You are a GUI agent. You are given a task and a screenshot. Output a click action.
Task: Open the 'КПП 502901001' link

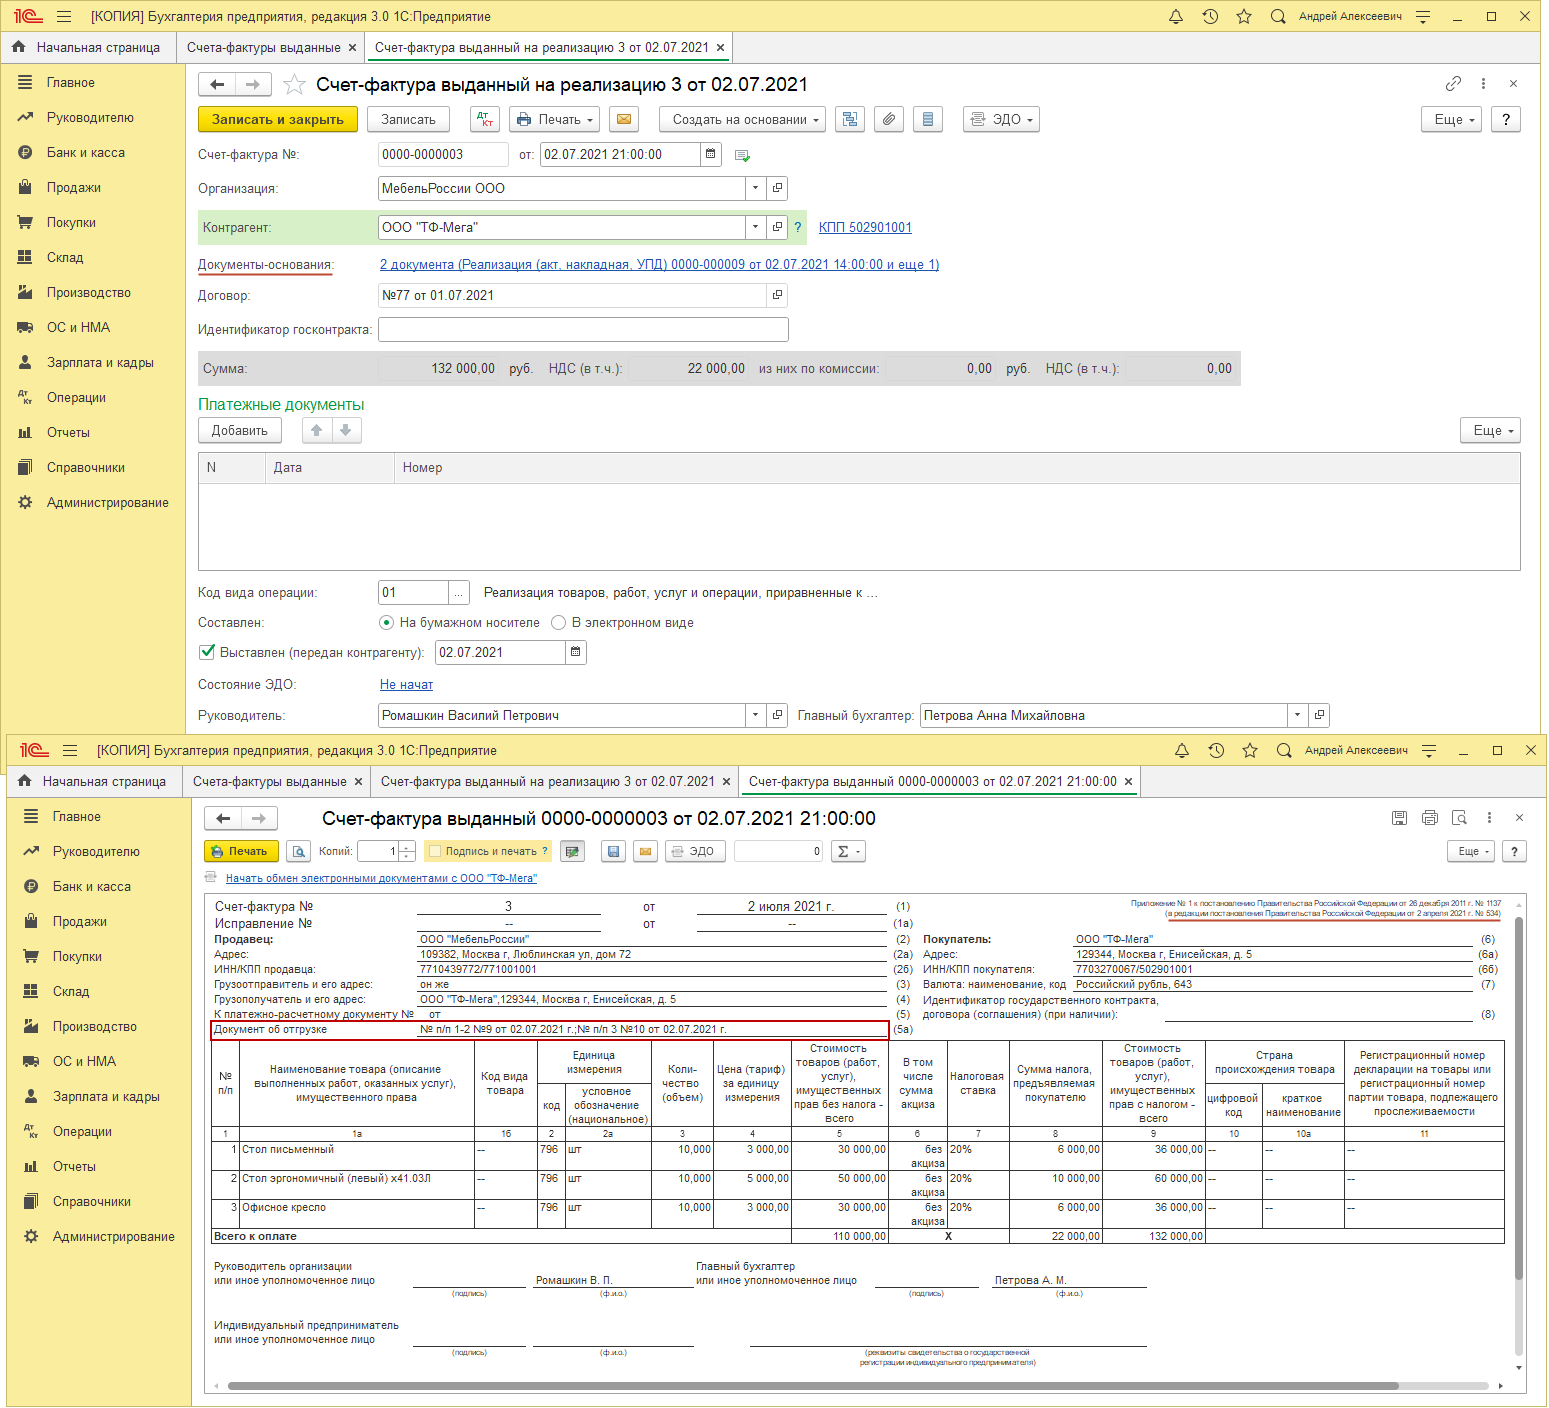(865, 227)
